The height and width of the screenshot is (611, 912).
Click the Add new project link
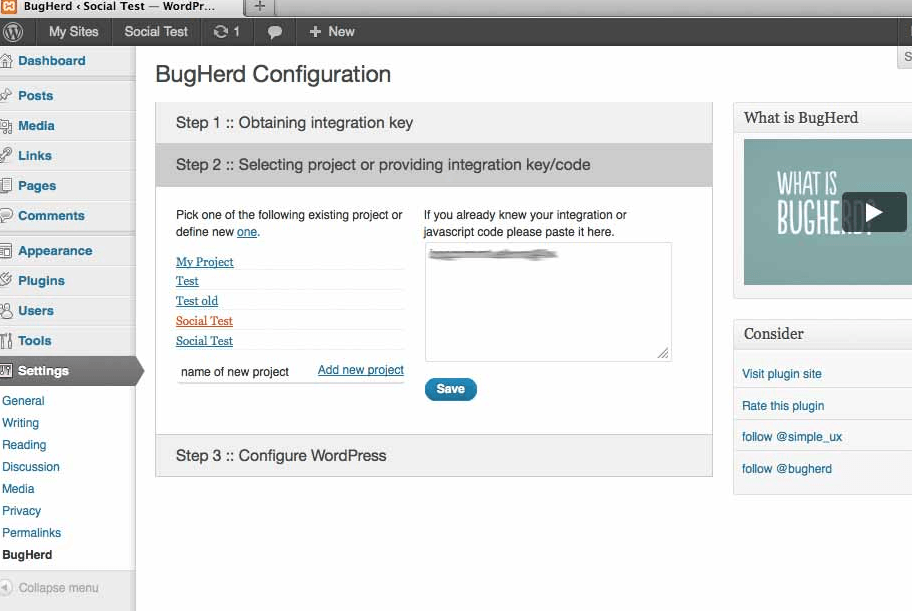361,370
